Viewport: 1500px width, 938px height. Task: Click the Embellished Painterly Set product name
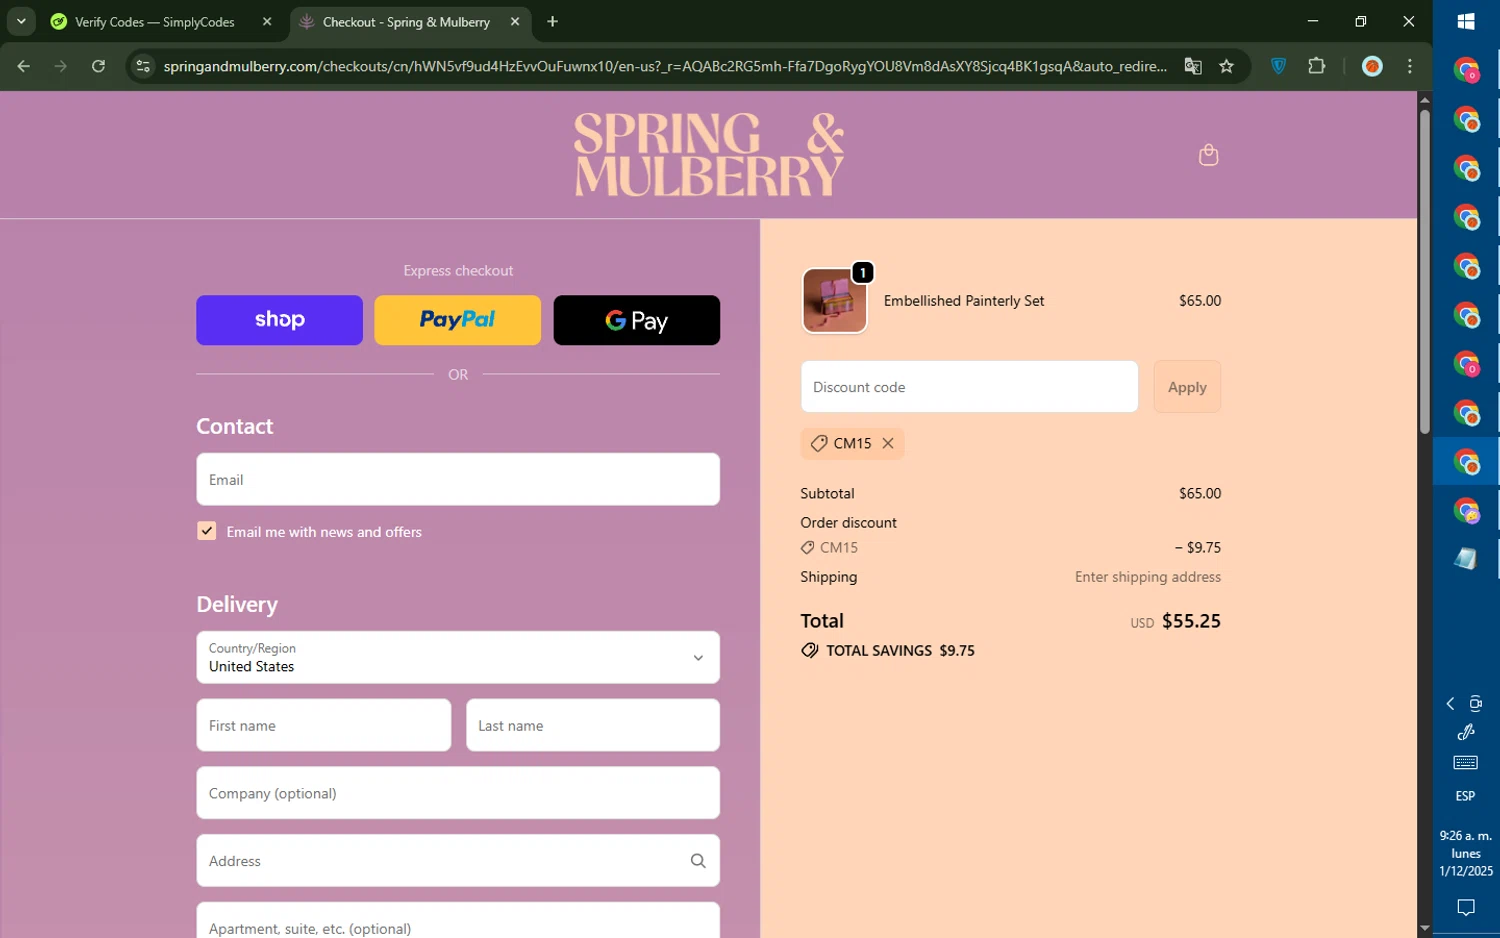[x=964, y=301]
